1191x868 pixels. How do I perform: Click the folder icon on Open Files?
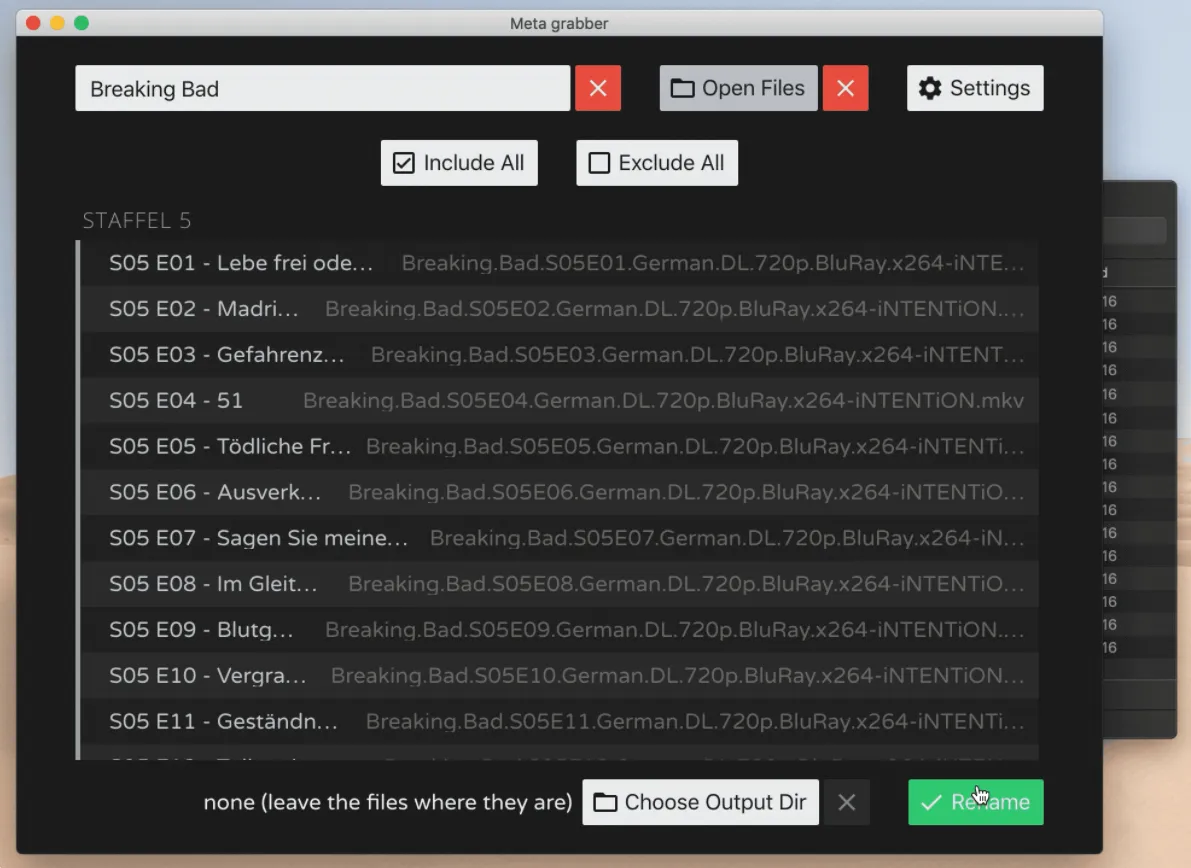[x=681, y=88]
